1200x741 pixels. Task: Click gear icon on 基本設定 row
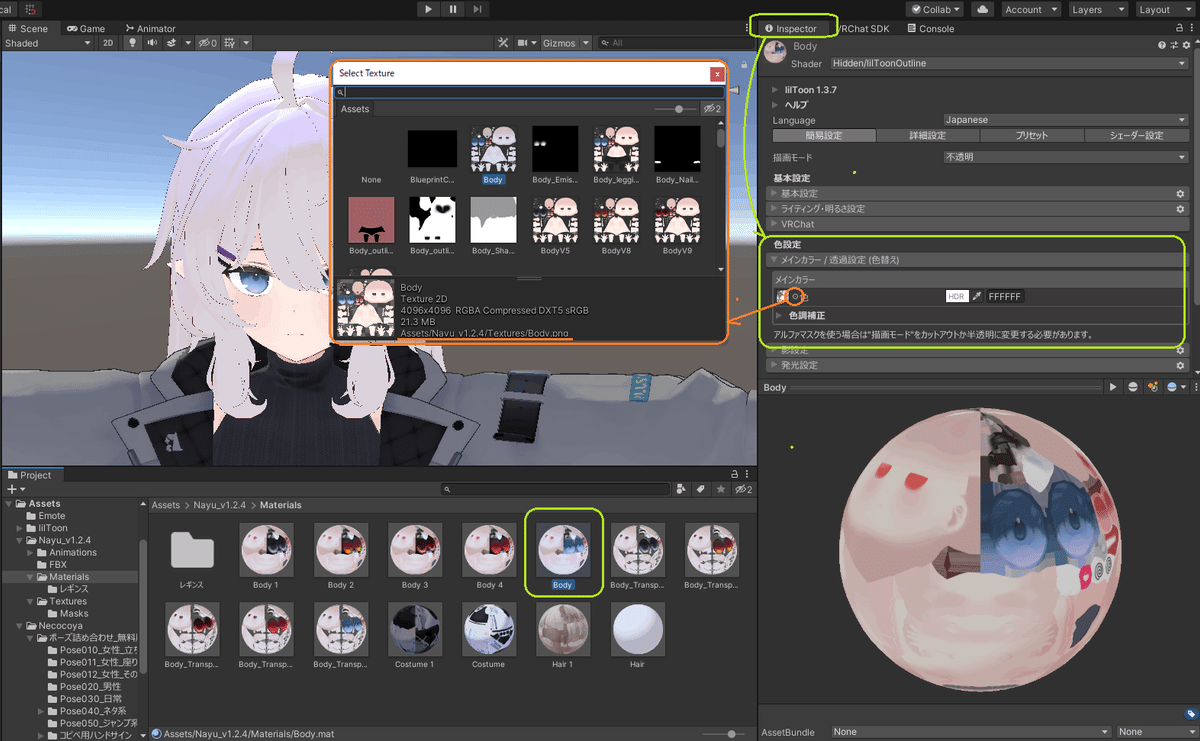1180,193
